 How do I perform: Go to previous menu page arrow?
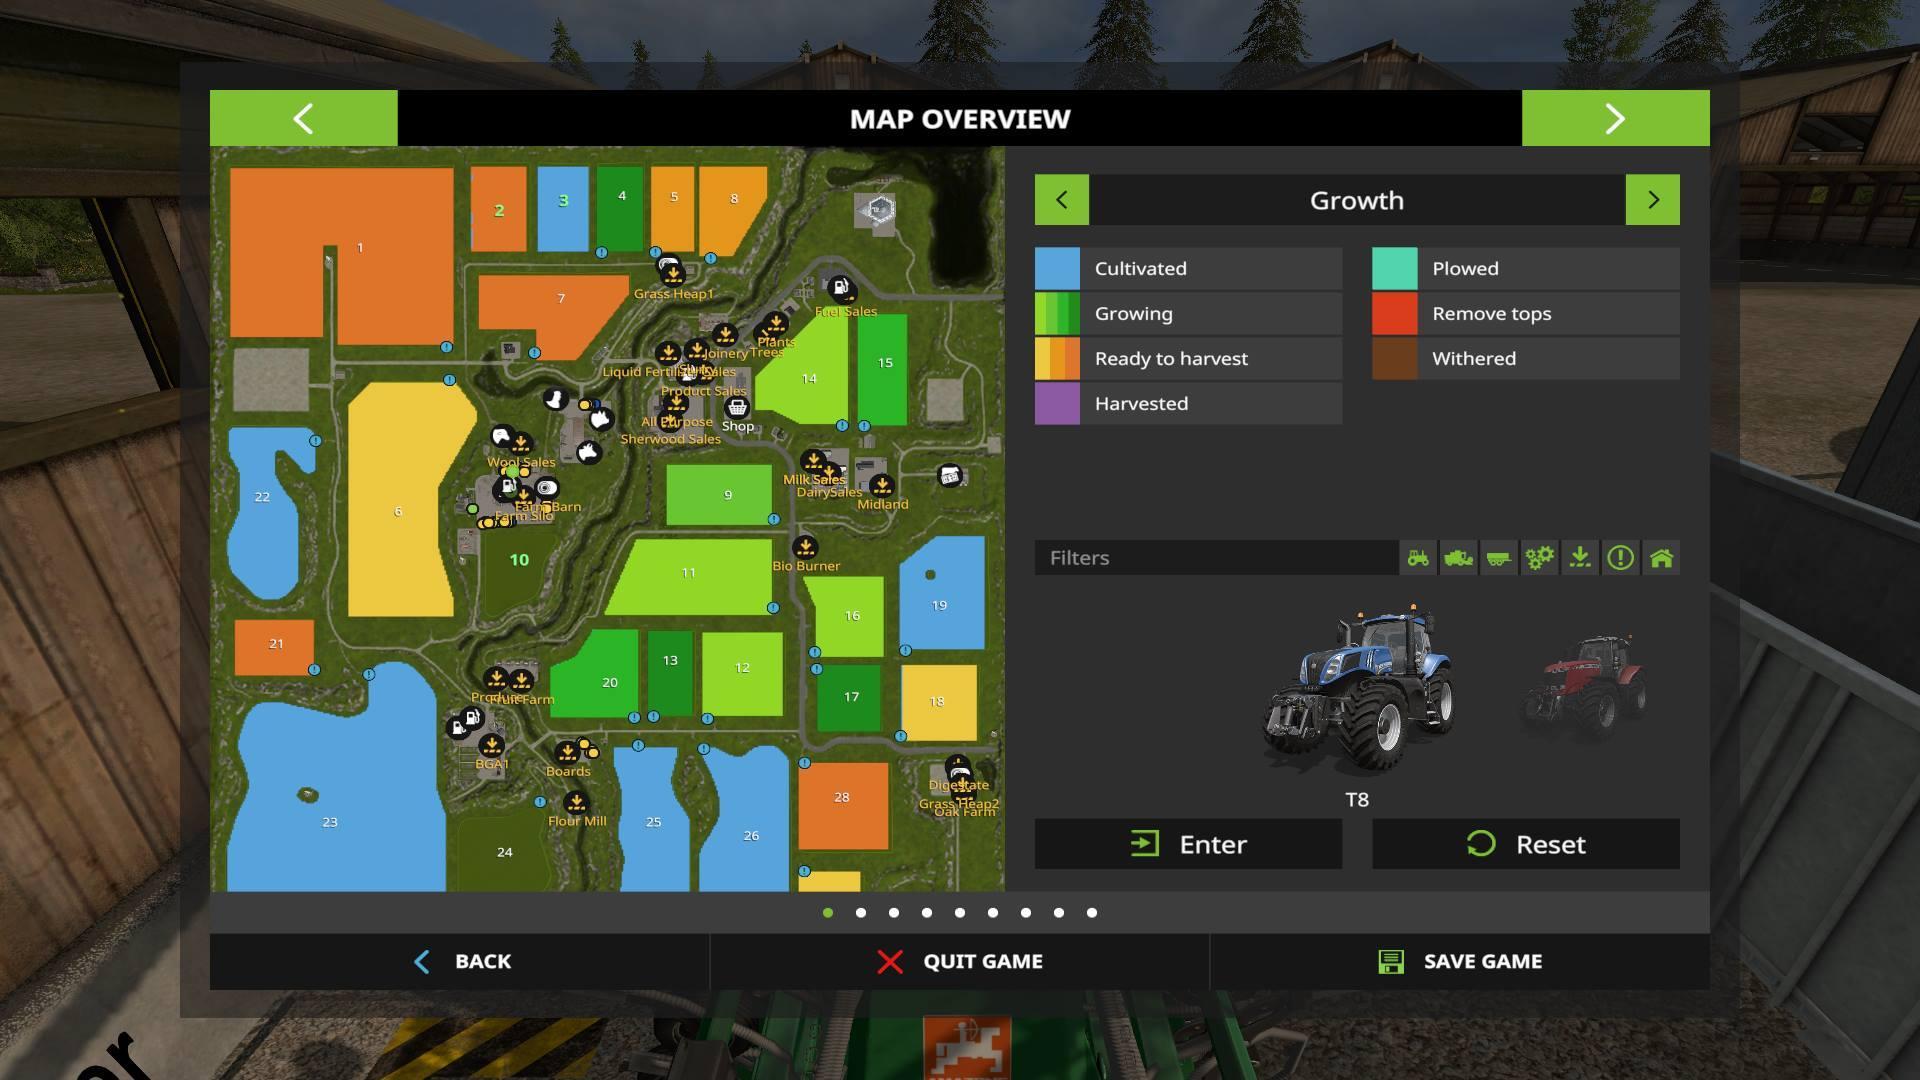click(303, 118)
